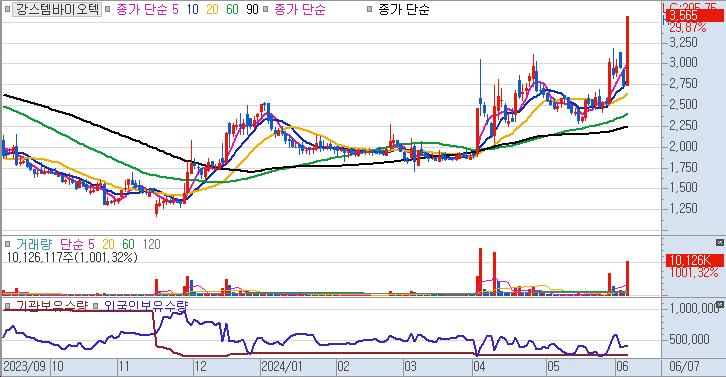Select the 60-day price moving average number
726x377 pixels.
[x=232, y=9]
